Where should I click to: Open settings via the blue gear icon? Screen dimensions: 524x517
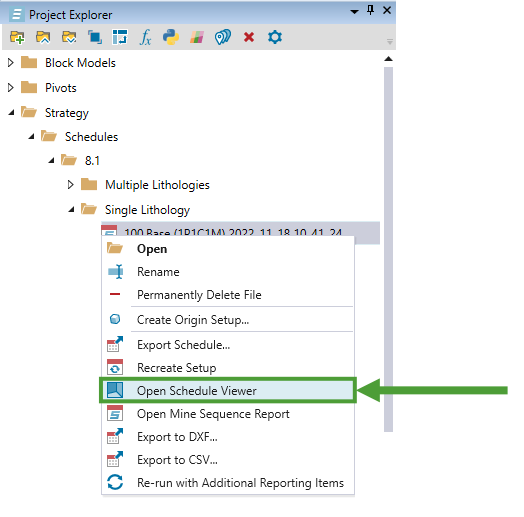pos(275,37)
